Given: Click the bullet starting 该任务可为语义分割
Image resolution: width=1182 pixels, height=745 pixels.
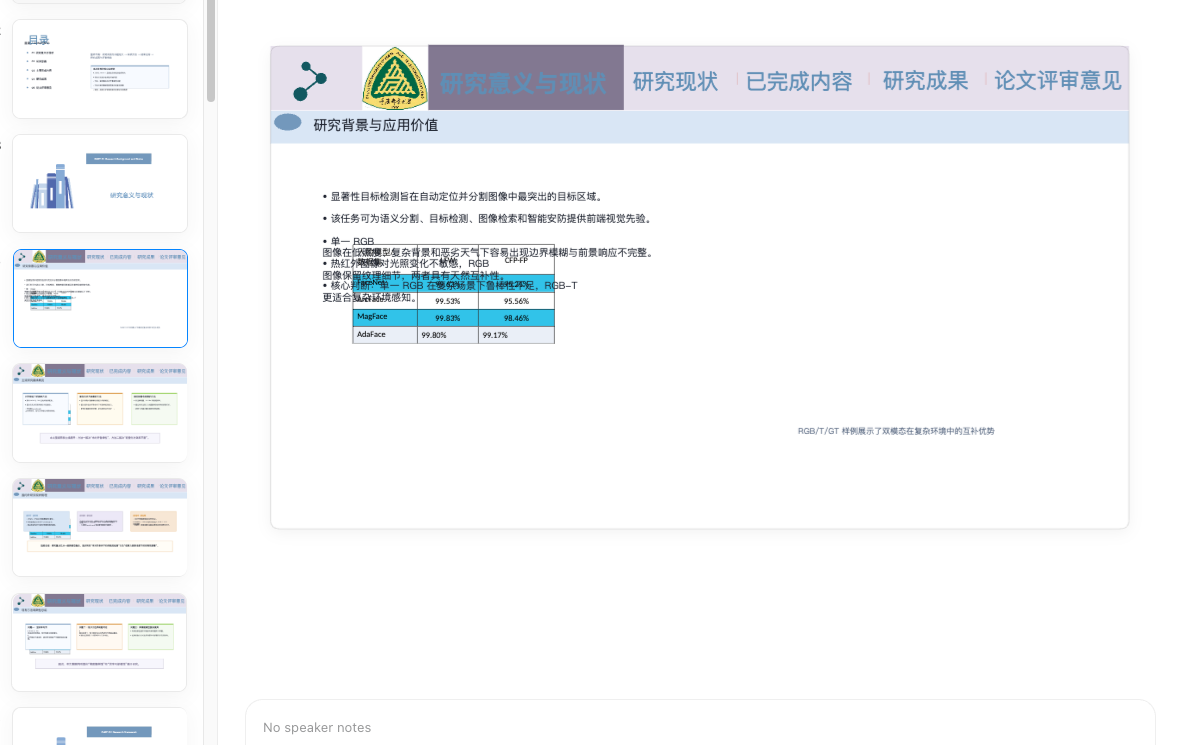Looking at the screenshot, I should (488, 219).
